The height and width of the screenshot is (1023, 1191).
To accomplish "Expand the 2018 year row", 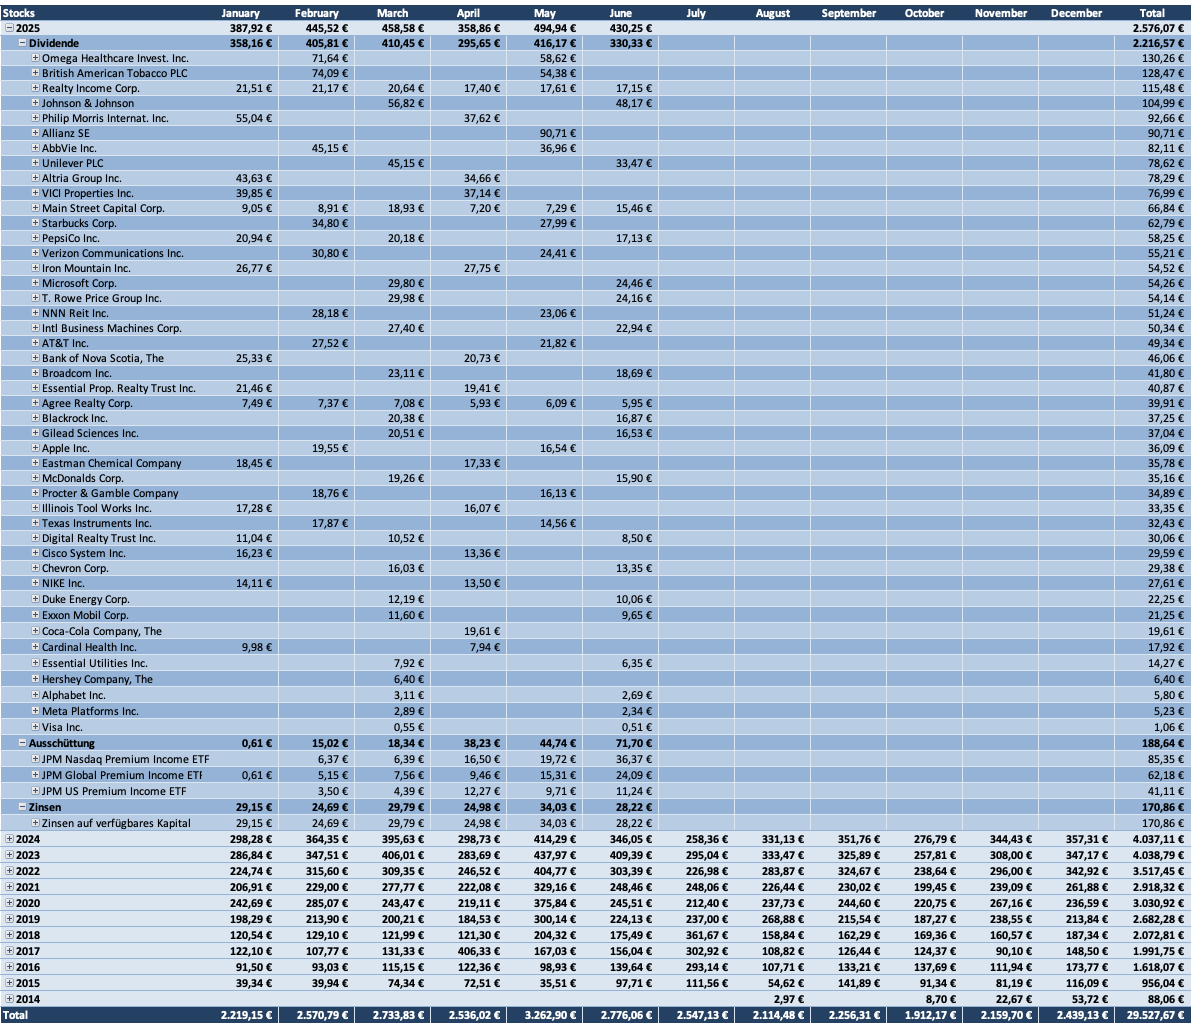I will 9,934.
